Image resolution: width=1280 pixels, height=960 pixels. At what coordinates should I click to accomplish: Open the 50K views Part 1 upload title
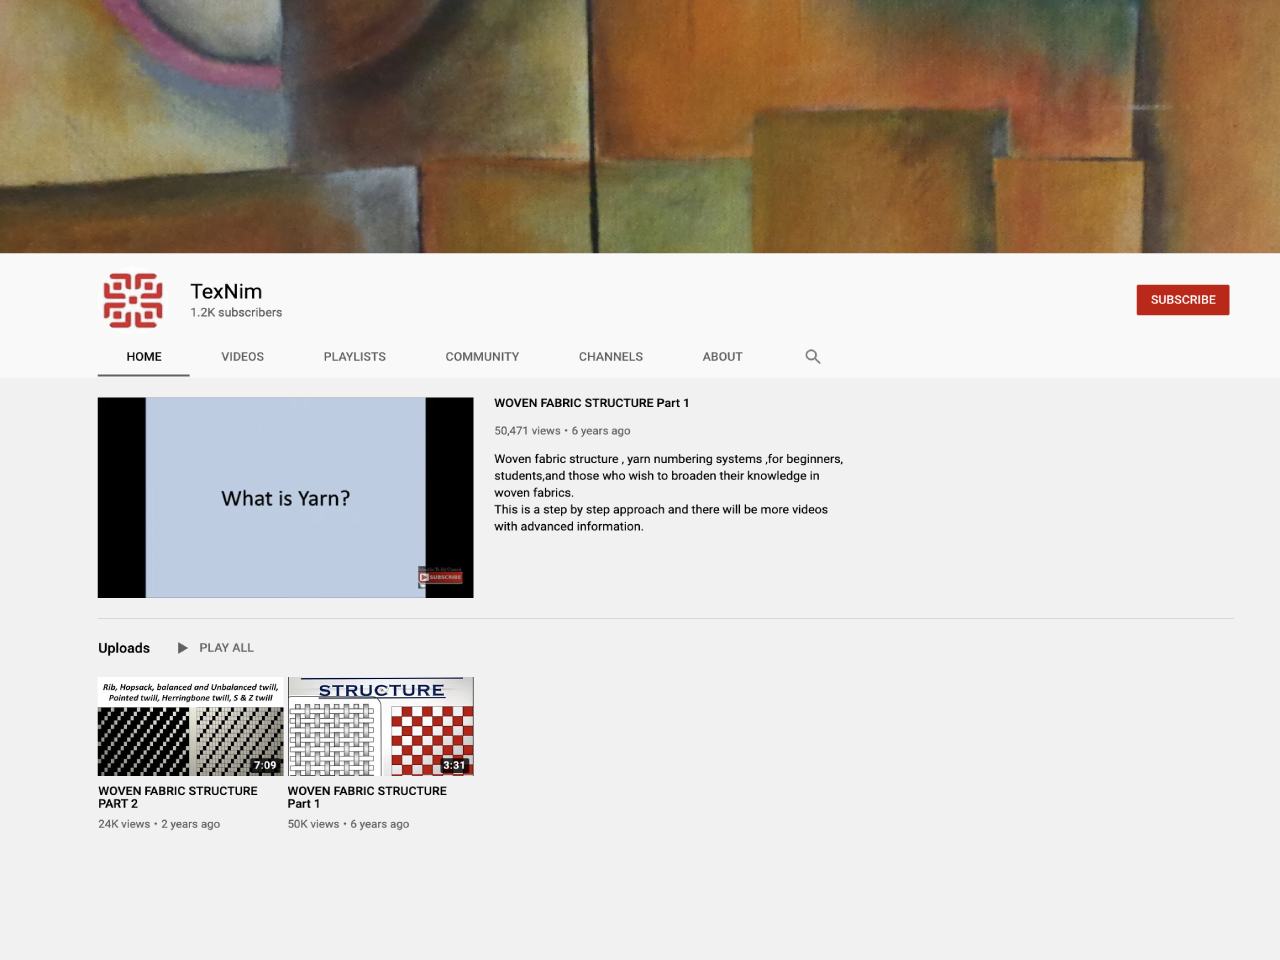click(367, 797)
